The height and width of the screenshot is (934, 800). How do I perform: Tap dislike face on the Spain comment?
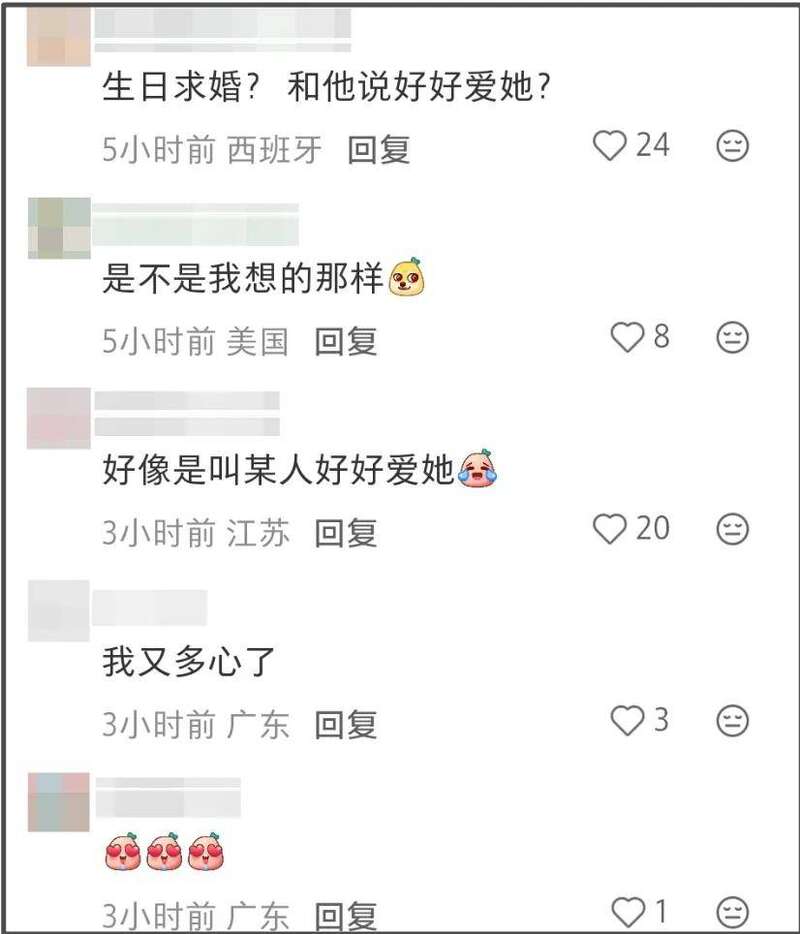[732, 146]
